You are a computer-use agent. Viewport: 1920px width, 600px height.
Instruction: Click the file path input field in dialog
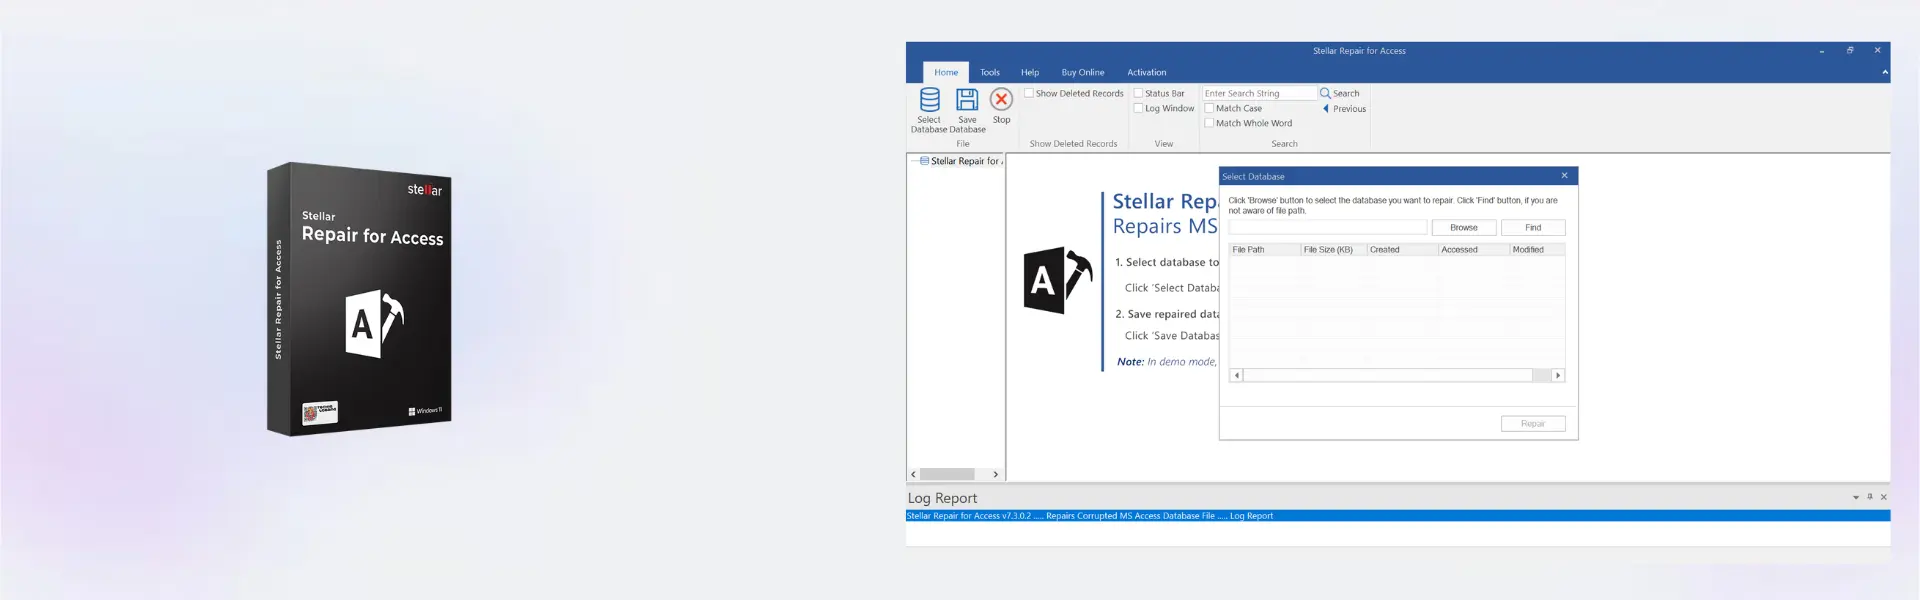point(1328,228)
